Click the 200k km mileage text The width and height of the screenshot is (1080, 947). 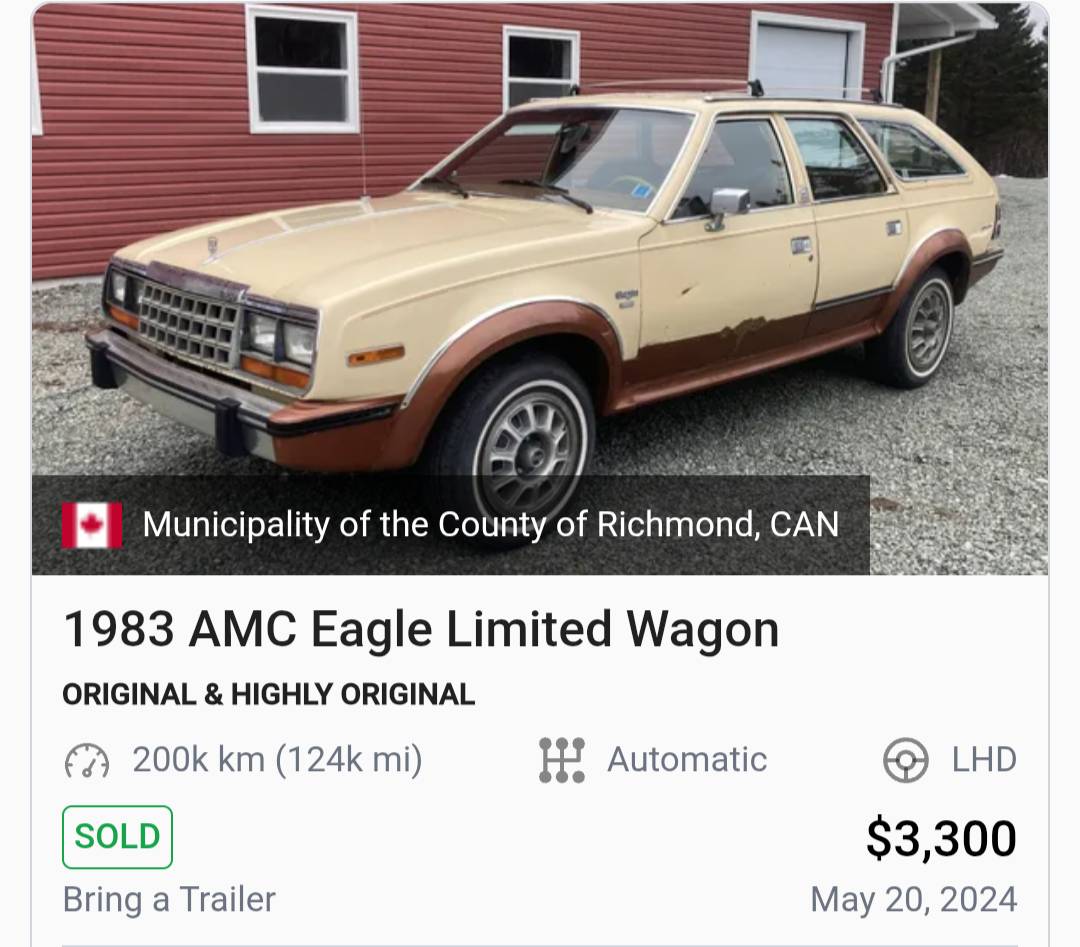pyautogui.click(x=277, y=760)
